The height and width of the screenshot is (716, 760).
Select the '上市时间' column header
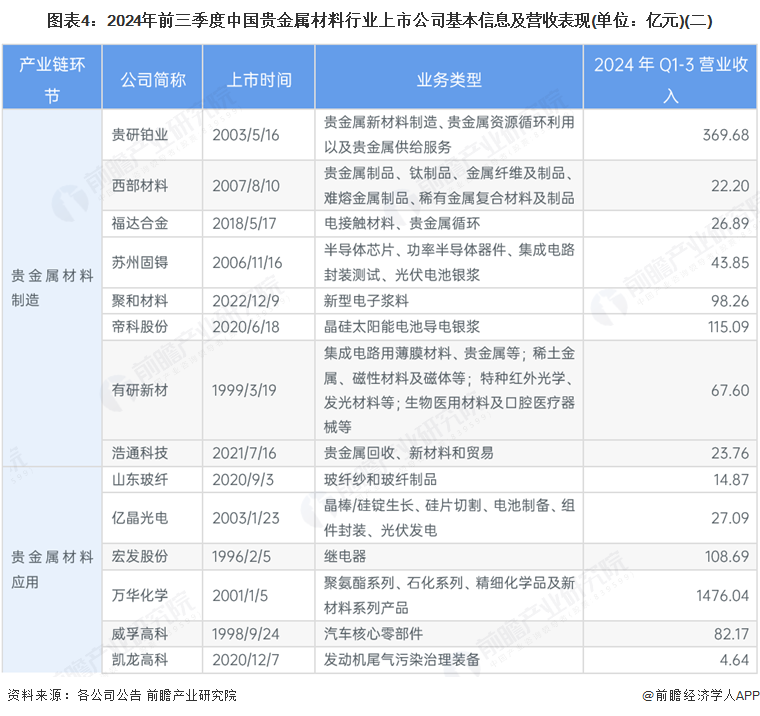pos(259,77)
